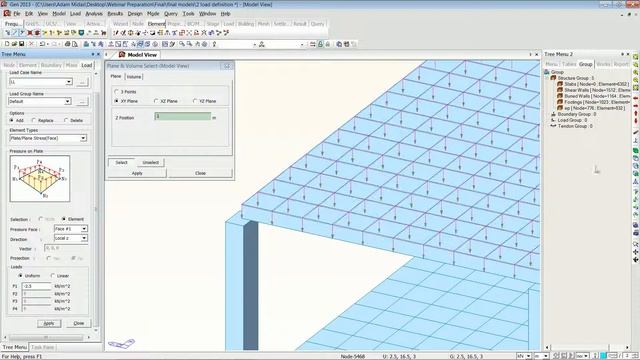Screen dimensions: 640x360
Task: Open the Load Case Name dropdown
Action: click(69, 82)
